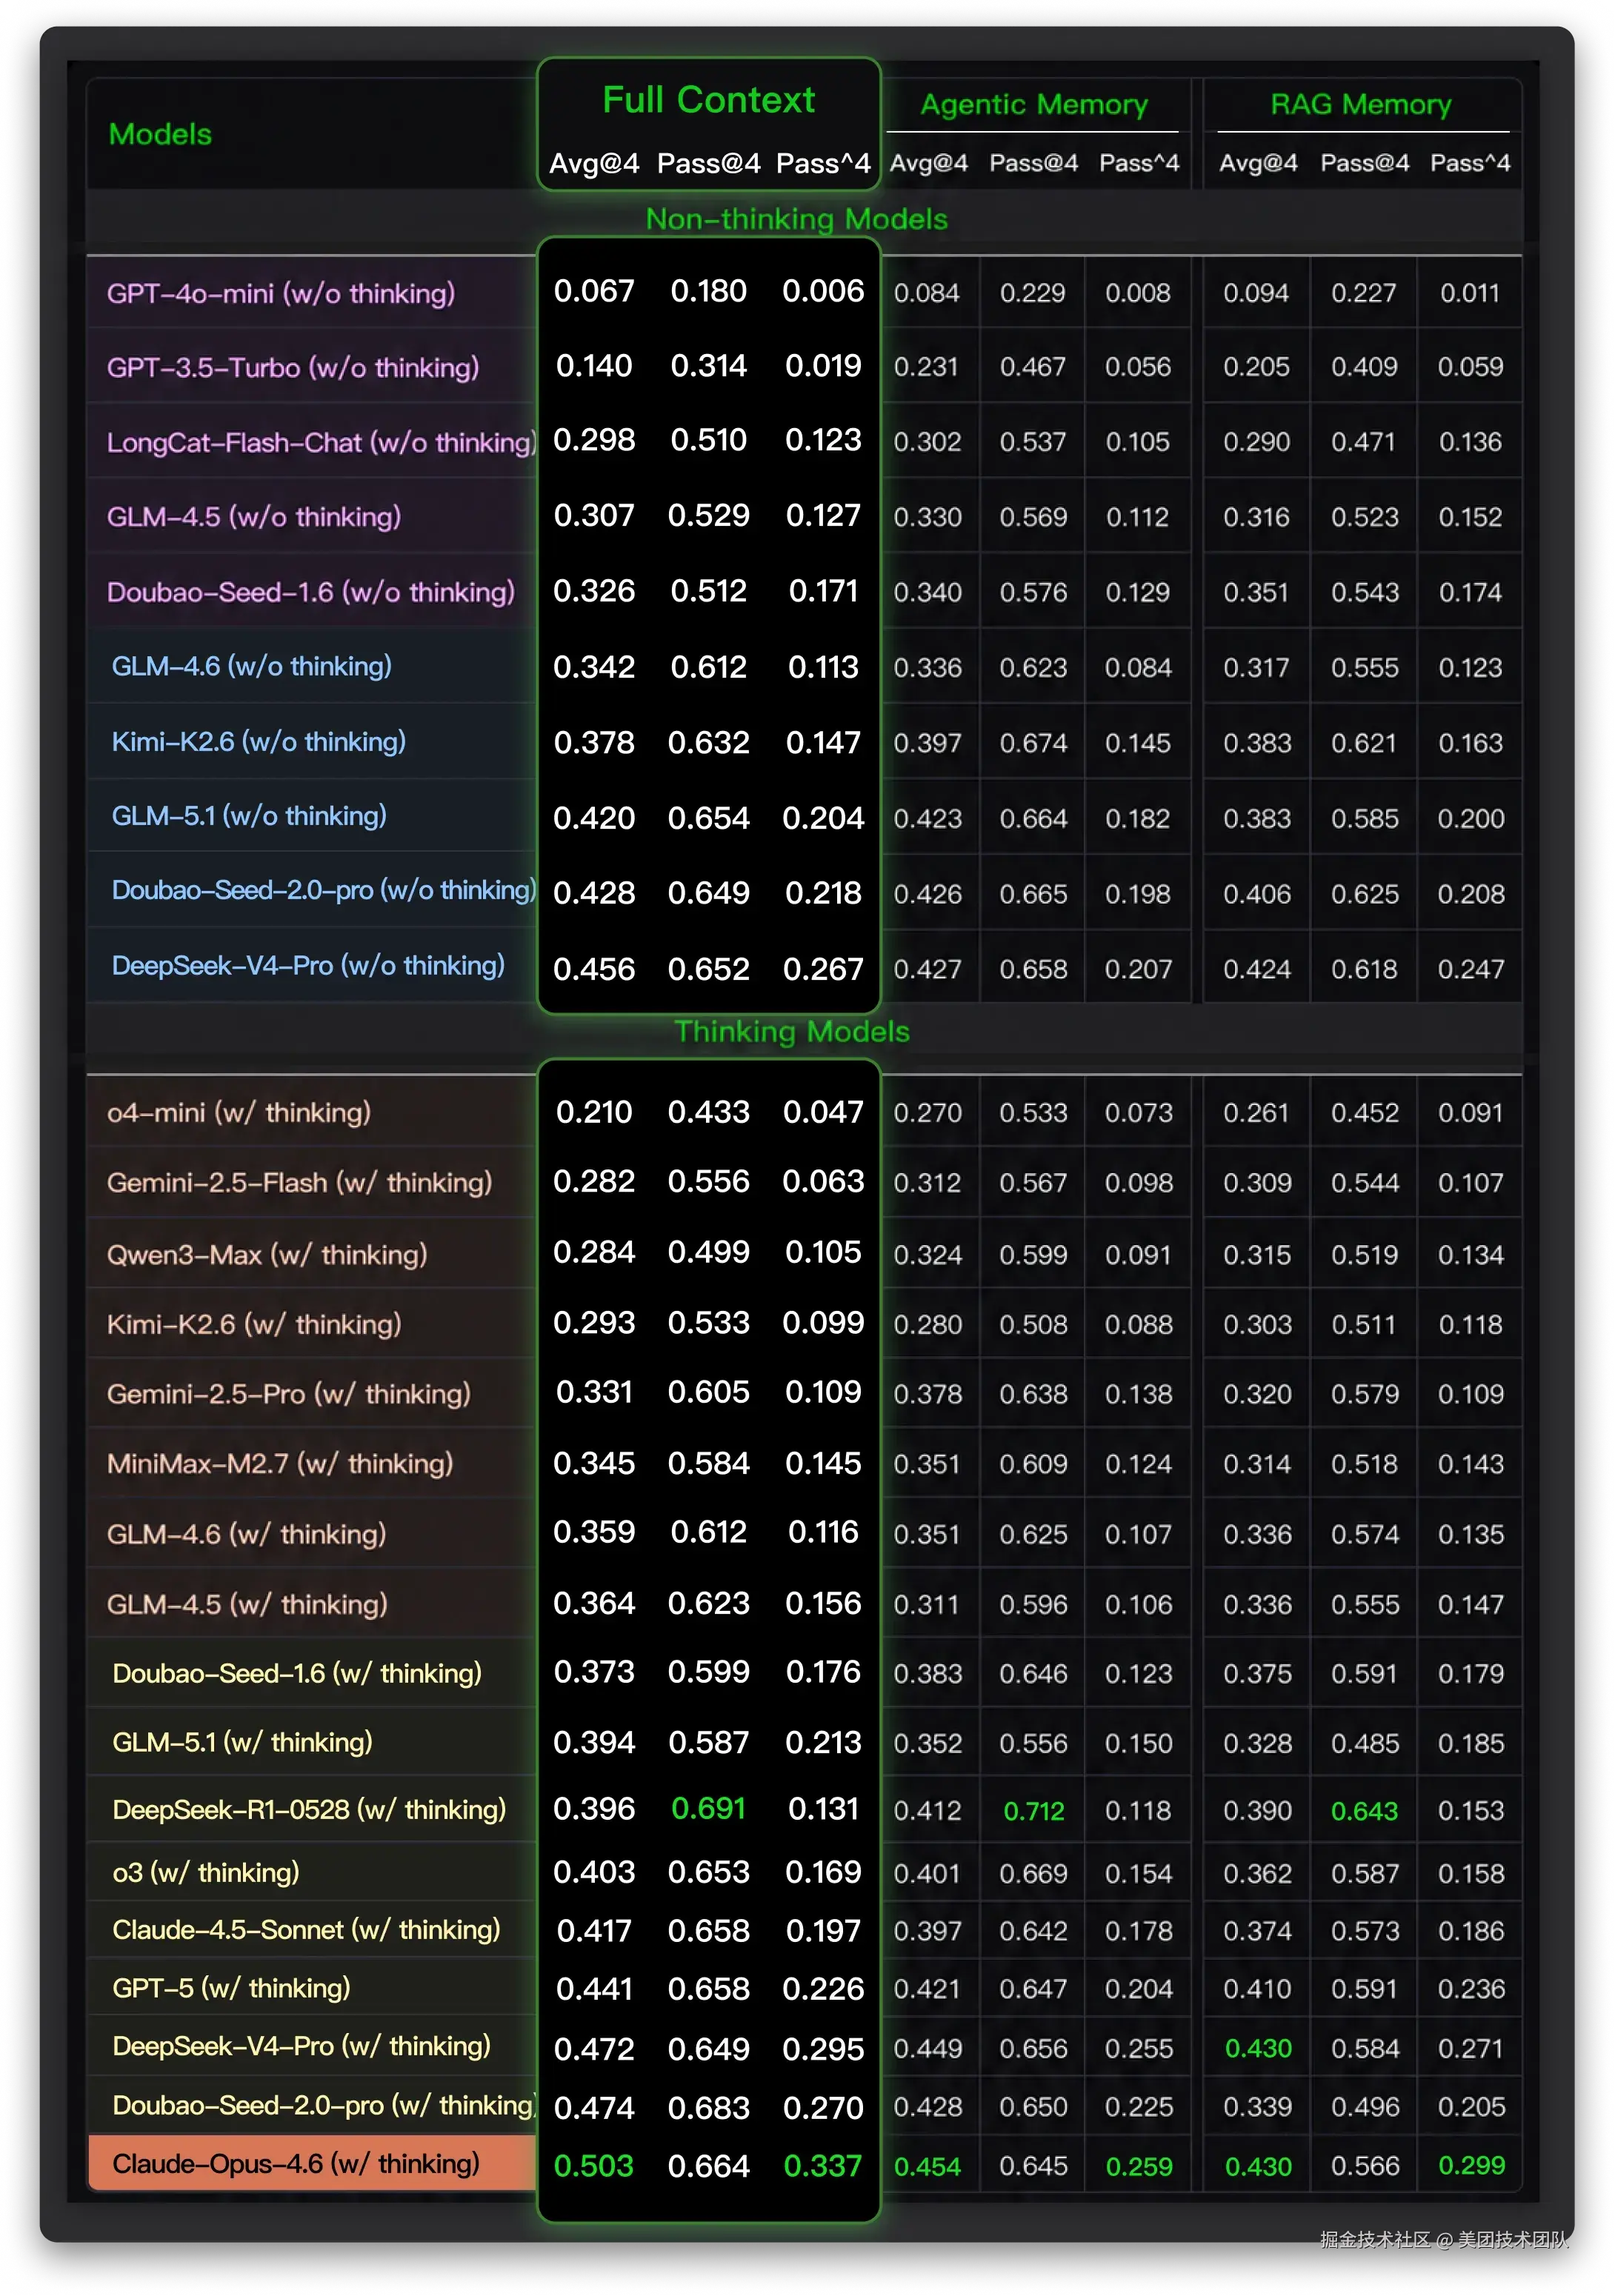Click the Non-thinking Models section title

point(796,218)
